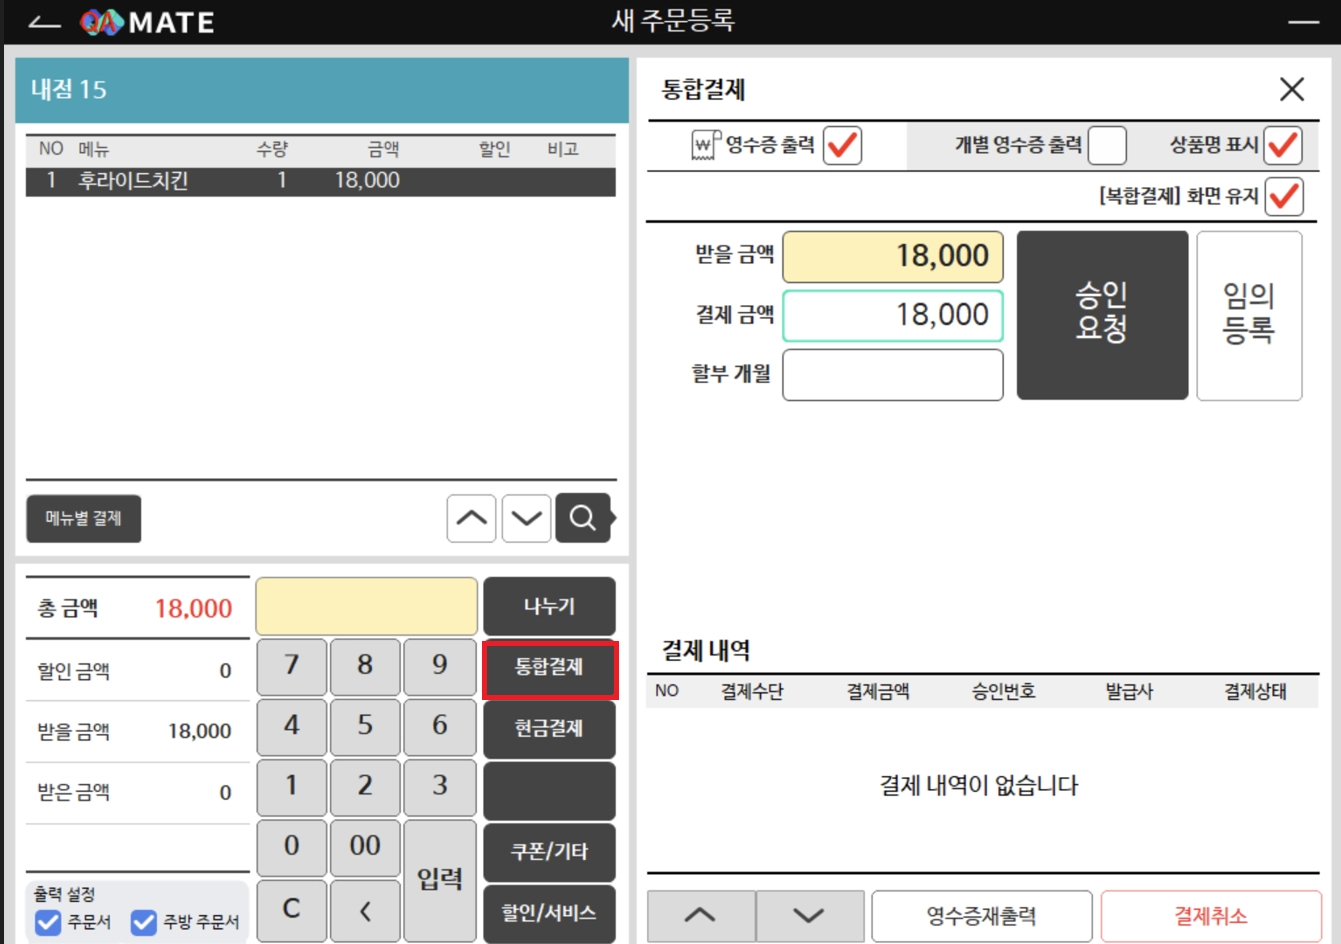
Task: Toggle the 주방 주문서 print checkbox
Action: click(144, 922)
